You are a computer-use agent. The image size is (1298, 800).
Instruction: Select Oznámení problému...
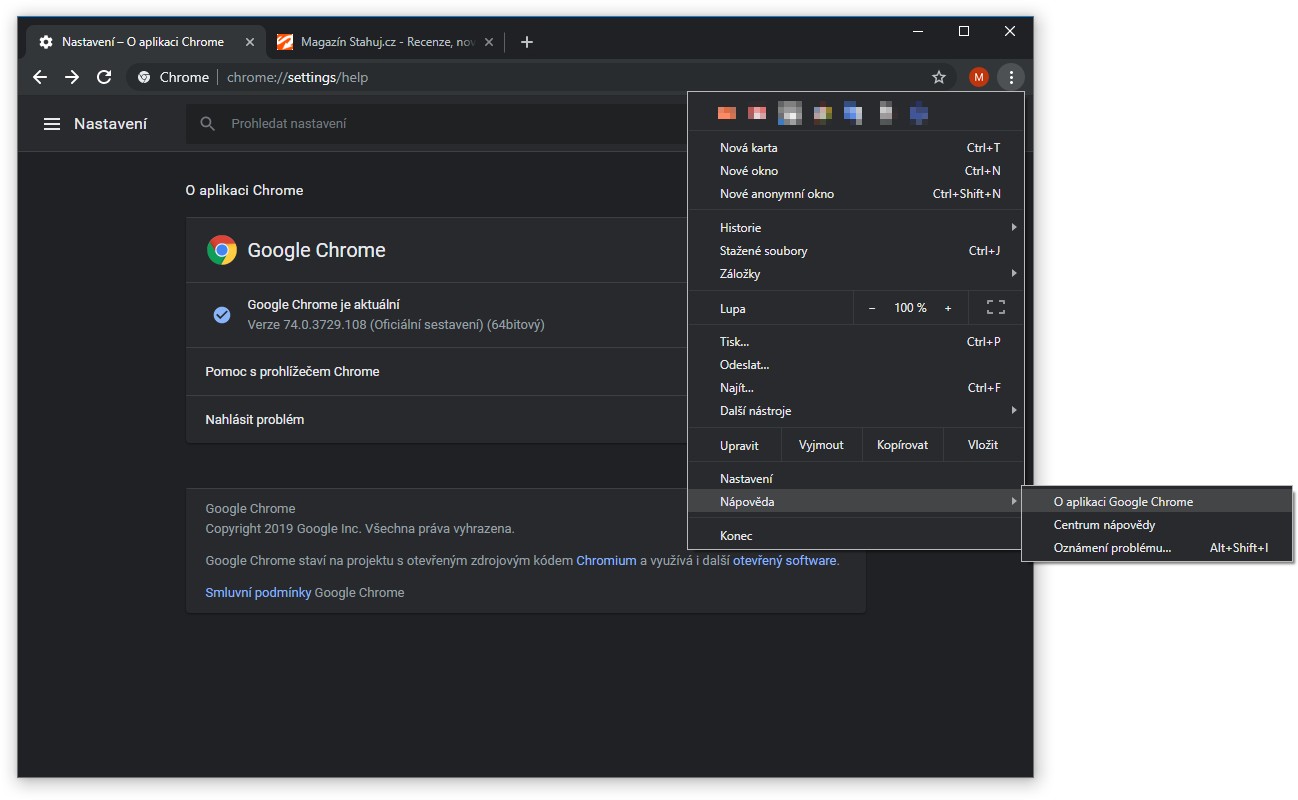coord(1157,548)
